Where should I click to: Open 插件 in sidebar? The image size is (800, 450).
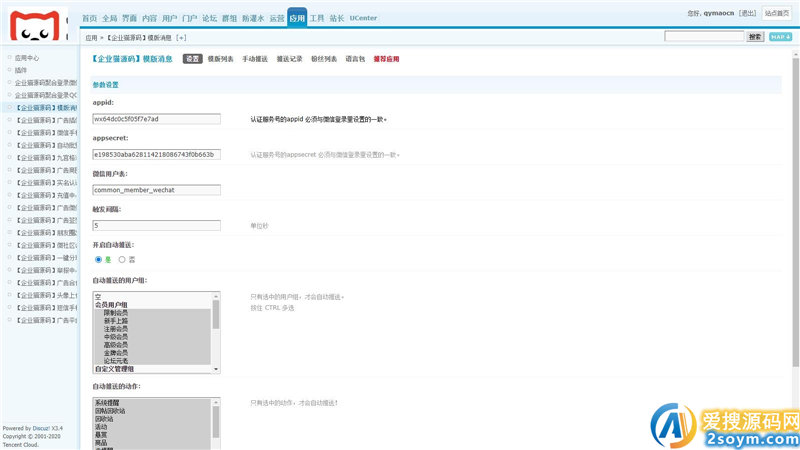pyautogui.click(x=20, y=70)
